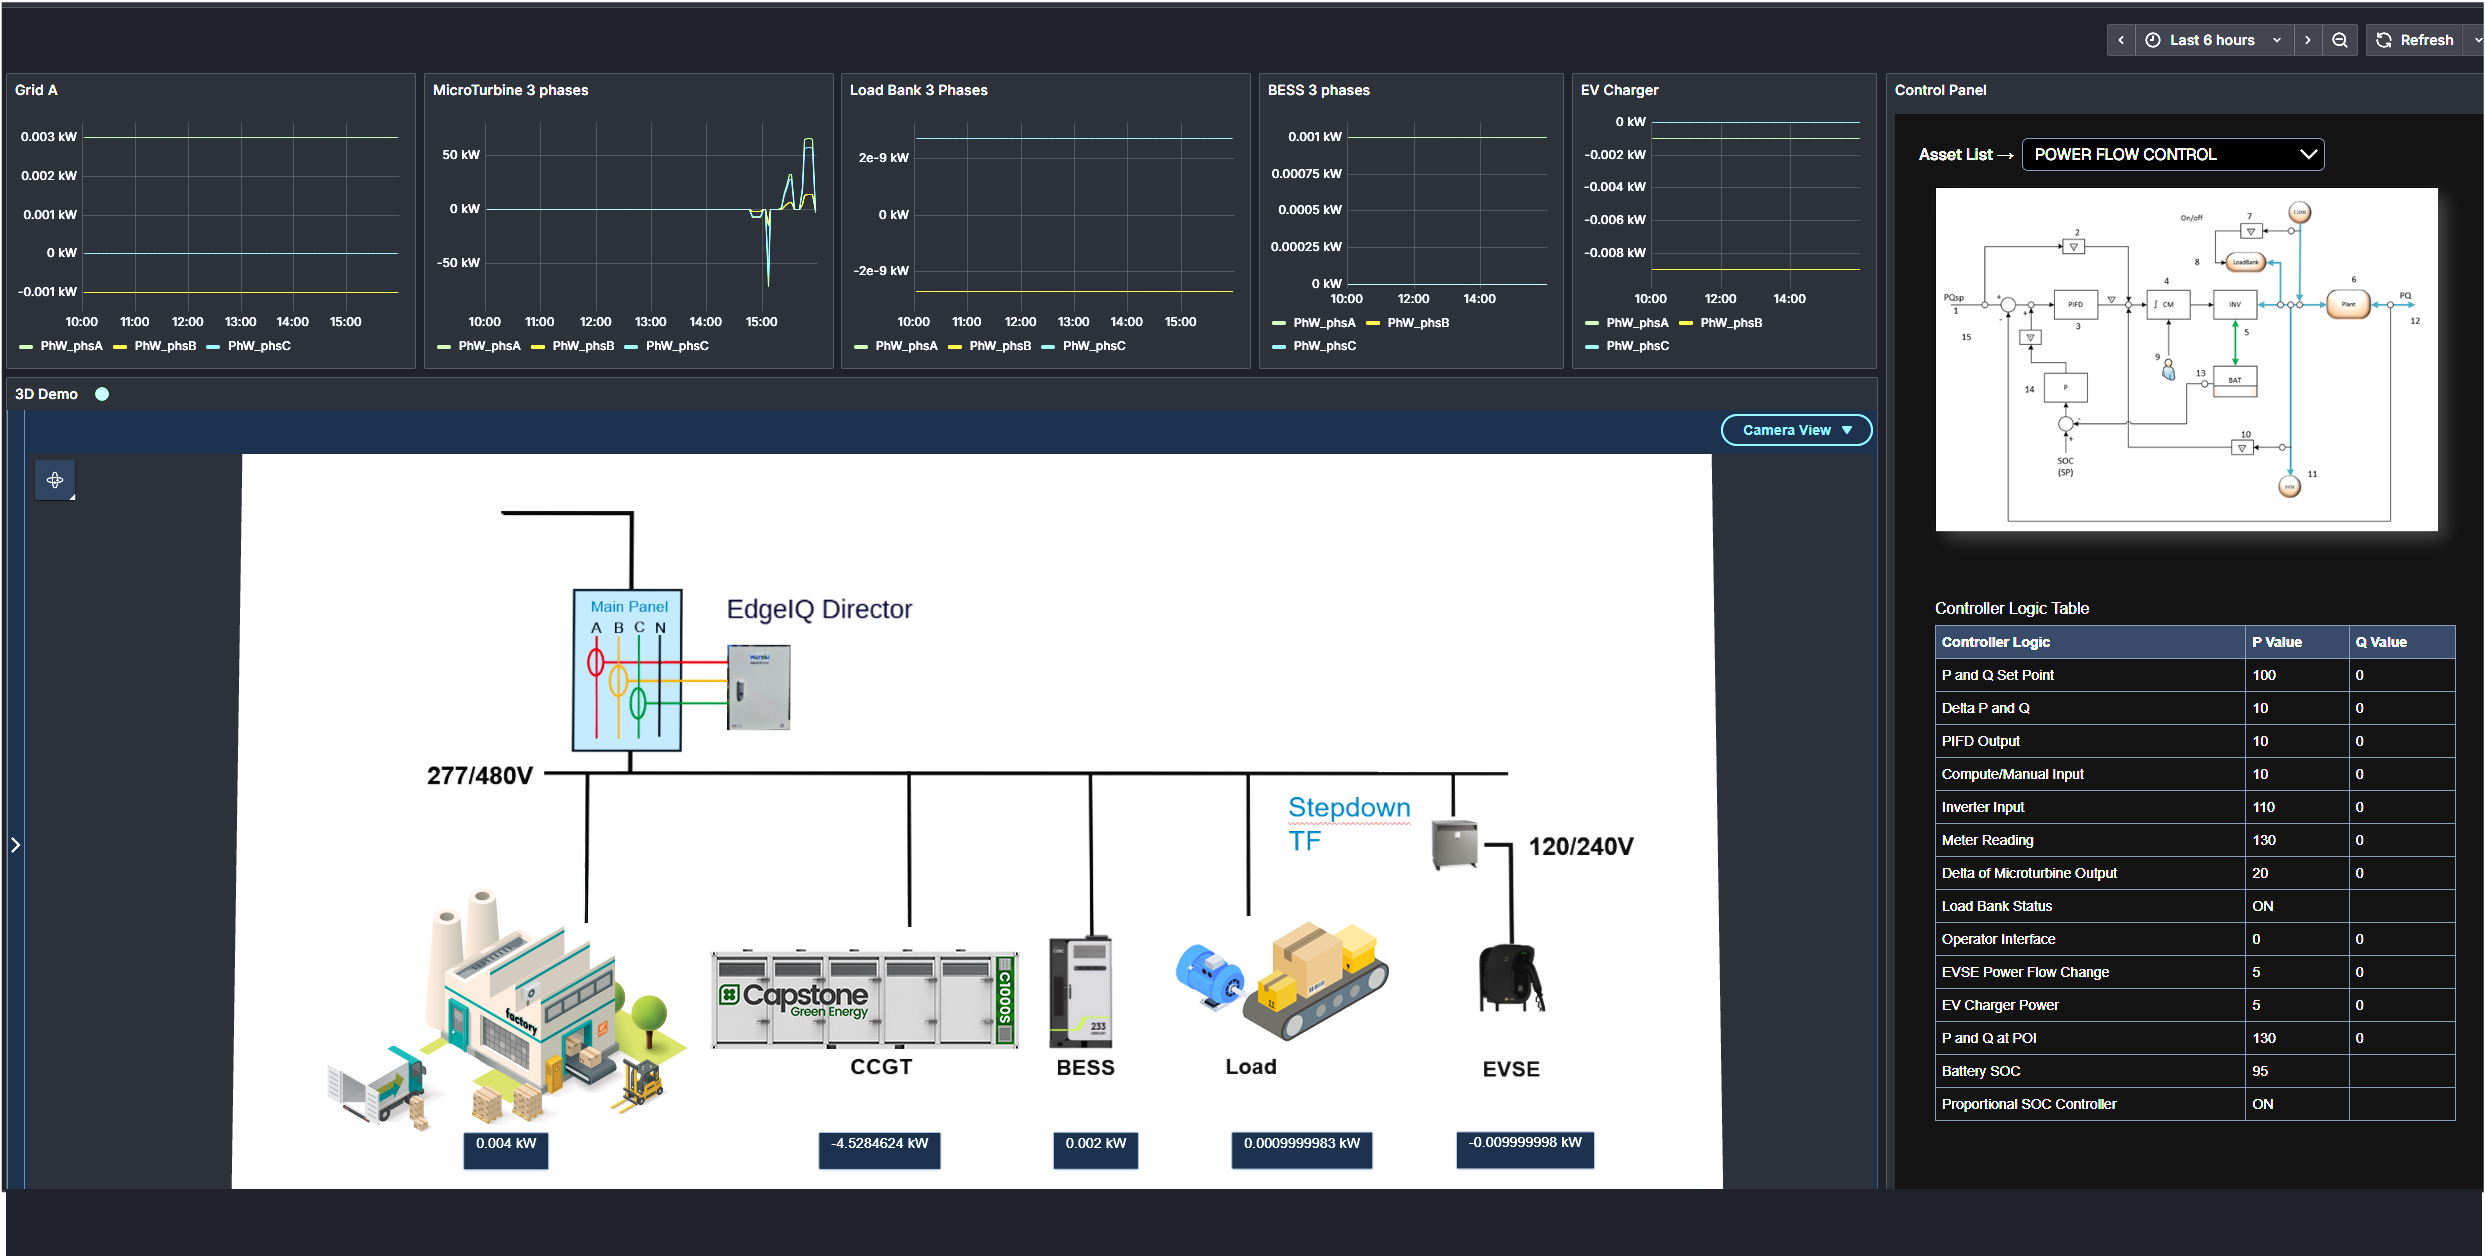
Task: Toggle PhW_phsA series in Grid A legend
Action: 70,346
